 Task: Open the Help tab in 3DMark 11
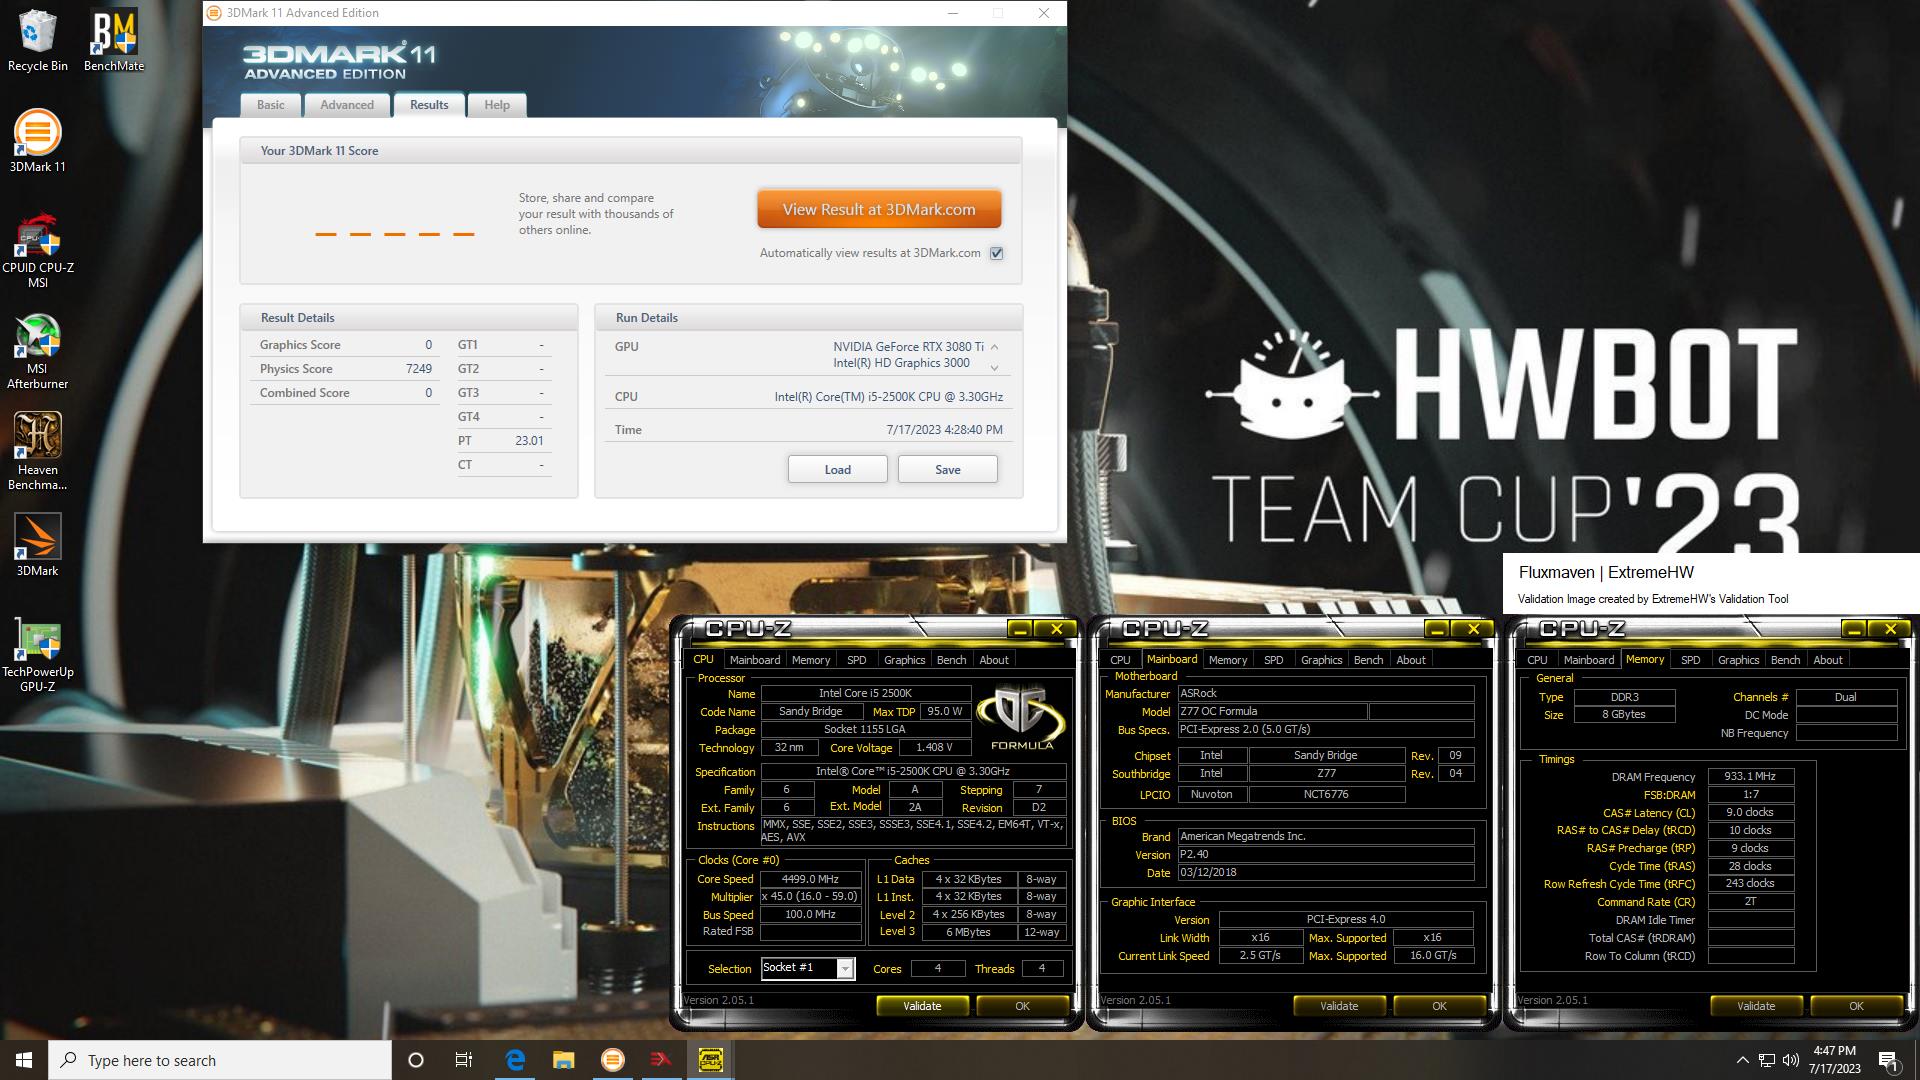tap(497, 105)
